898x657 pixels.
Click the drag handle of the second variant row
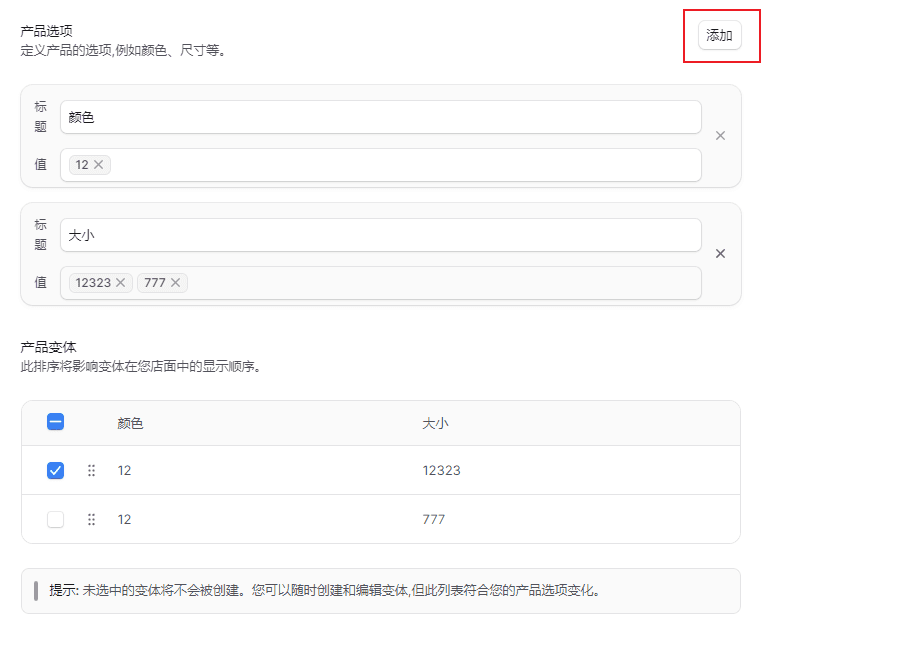[91, 519]
